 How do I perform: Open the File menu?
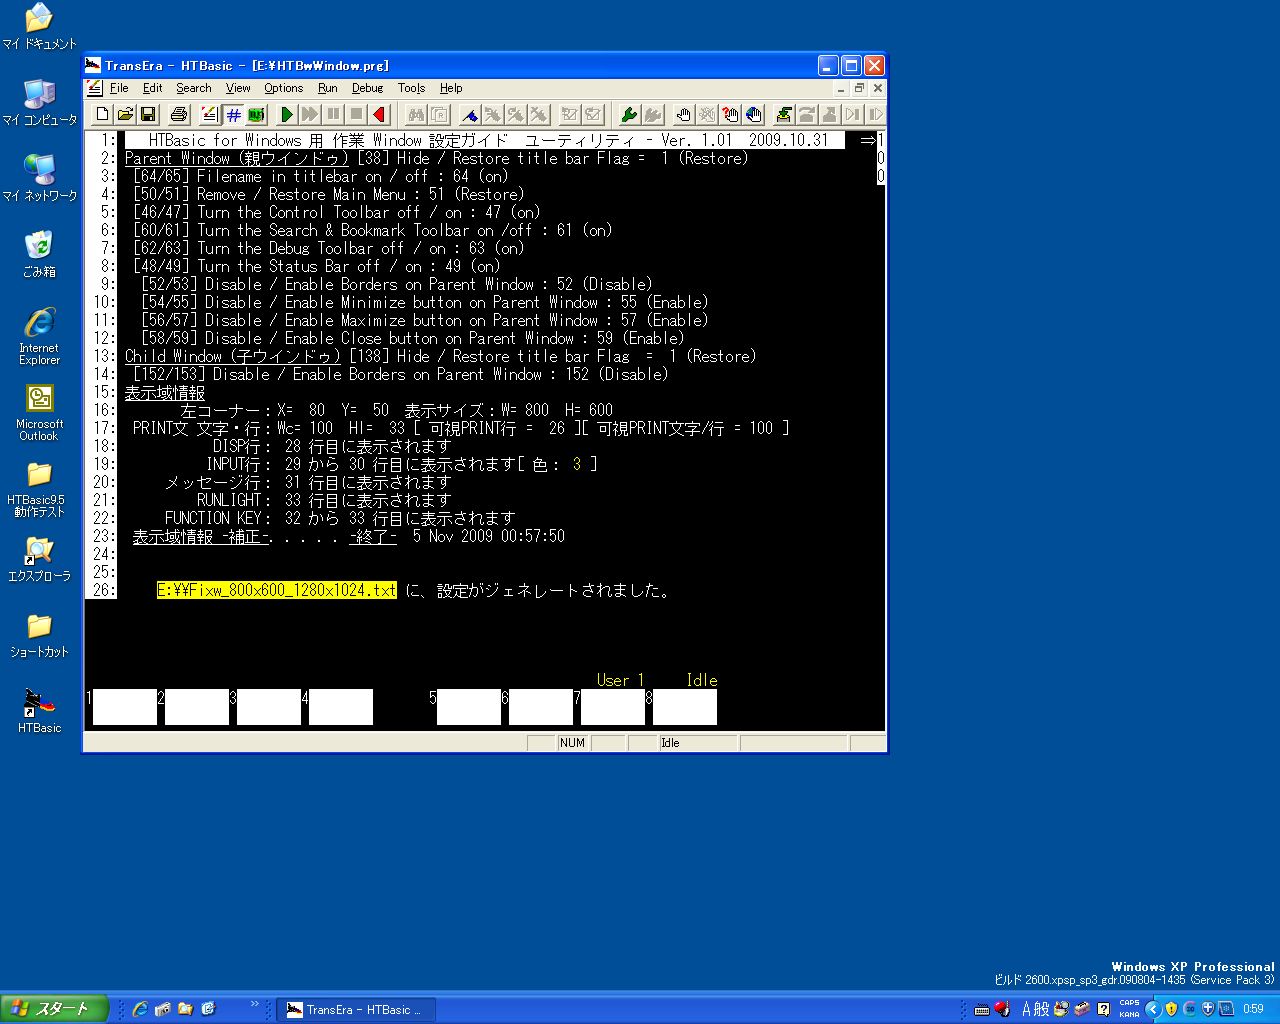click(119, 88)
